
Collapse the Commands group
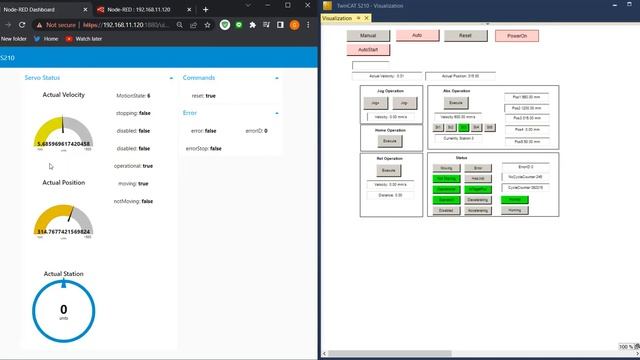pyautogui.click(x=277, y=78)
